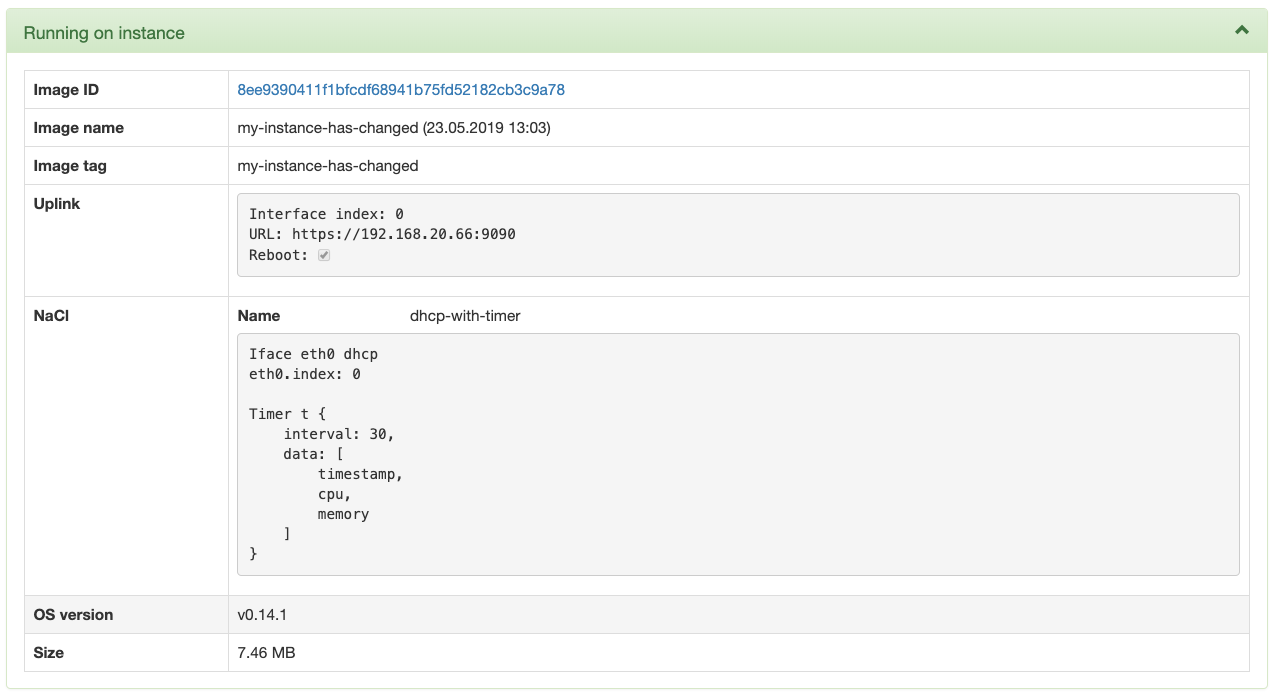Image resolution: width=1275 pixels, height=697 pixels.
Task: Select the Image name row label
Action: [x=79, y=128]
